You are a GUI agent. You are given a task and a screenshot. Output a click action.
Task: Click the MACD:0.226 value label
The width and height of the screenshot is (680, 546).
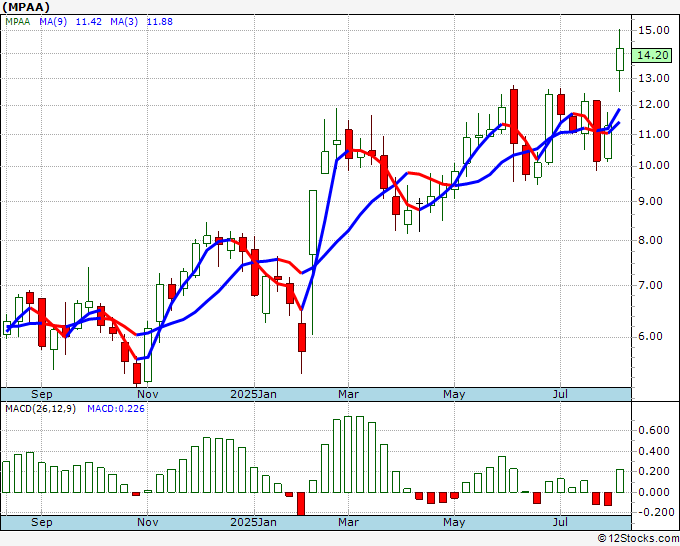click(116, 409)
